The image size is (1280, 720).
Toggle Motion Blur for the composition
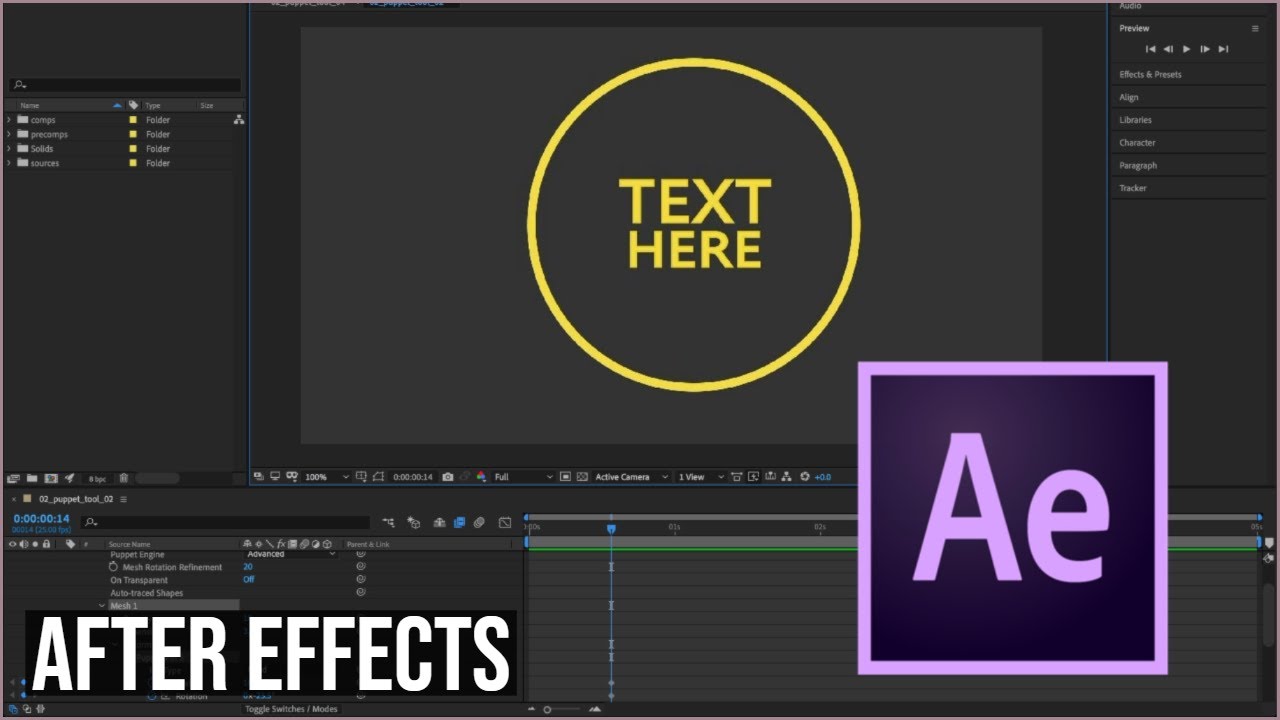click(480, 522)
